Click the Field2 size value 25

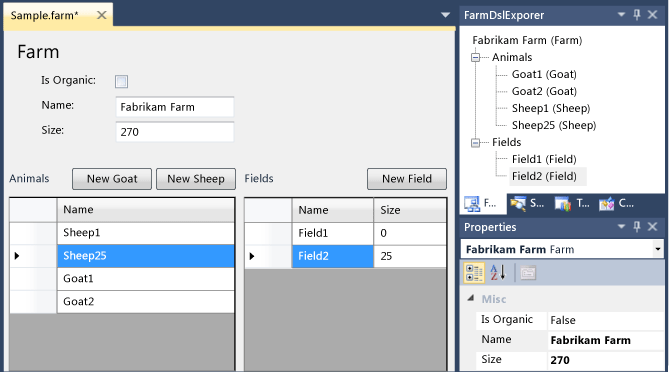tap(410, 256)
